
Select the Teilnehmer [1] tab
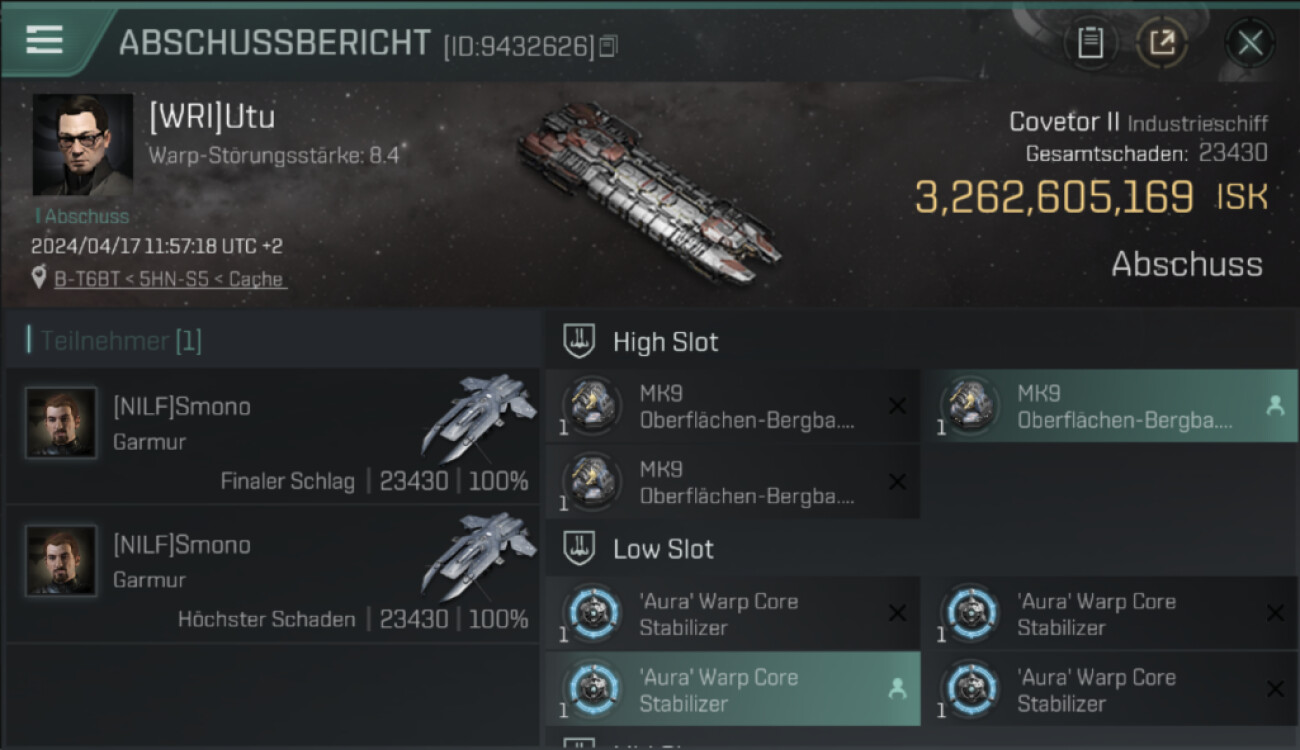click(x=120, y=341)
